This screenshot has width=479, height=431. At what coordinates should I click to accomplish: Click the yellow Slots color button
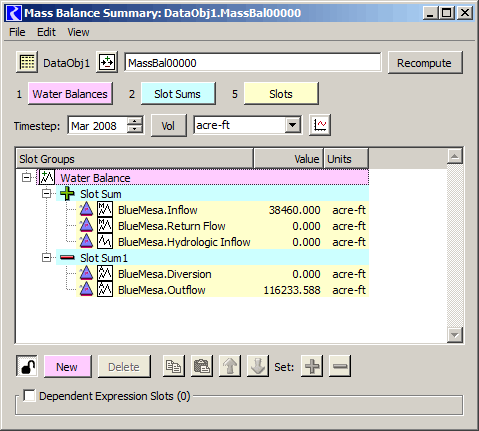pos(281,94)
